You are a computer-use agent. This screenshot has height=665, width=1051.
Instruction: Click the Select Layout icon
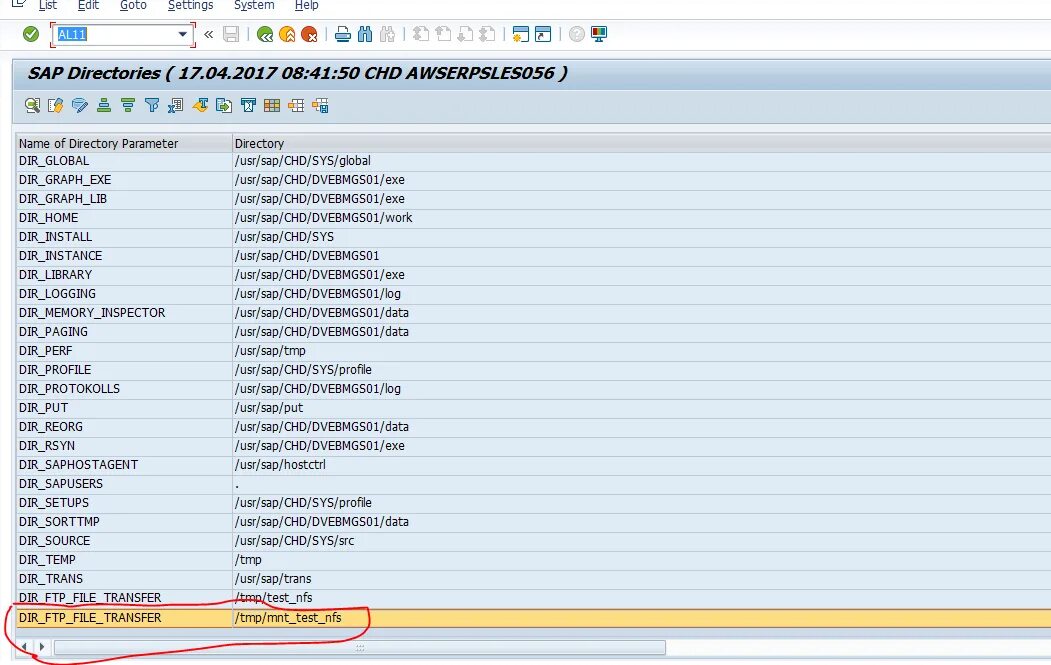(x=296, y=105)
